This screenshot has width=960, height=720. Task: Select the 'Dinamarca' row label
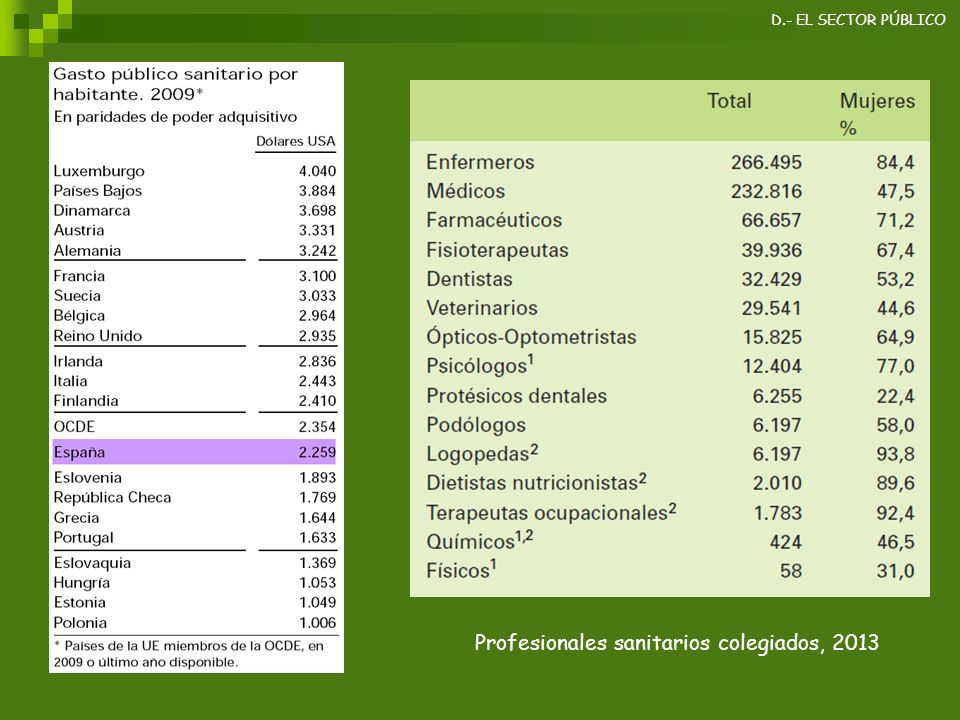pyautogui.click(x=92, y=211)
